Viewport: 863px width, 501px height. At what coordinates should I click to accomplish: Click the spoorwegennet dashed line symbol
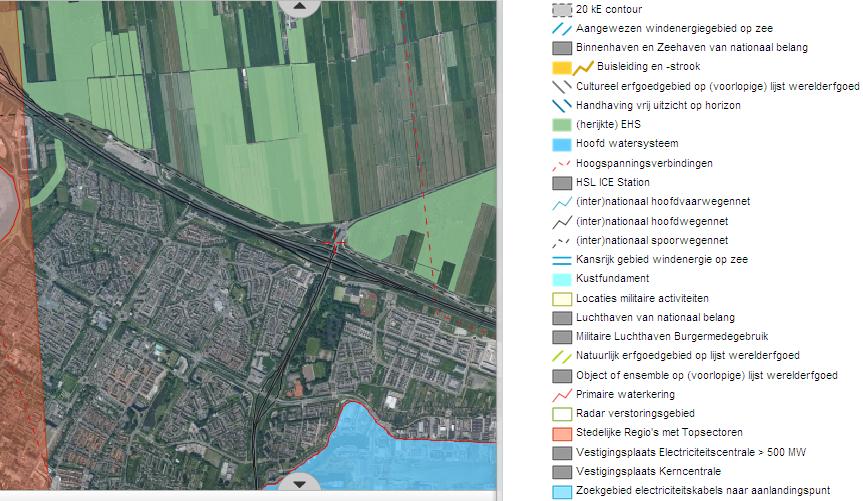562,241
